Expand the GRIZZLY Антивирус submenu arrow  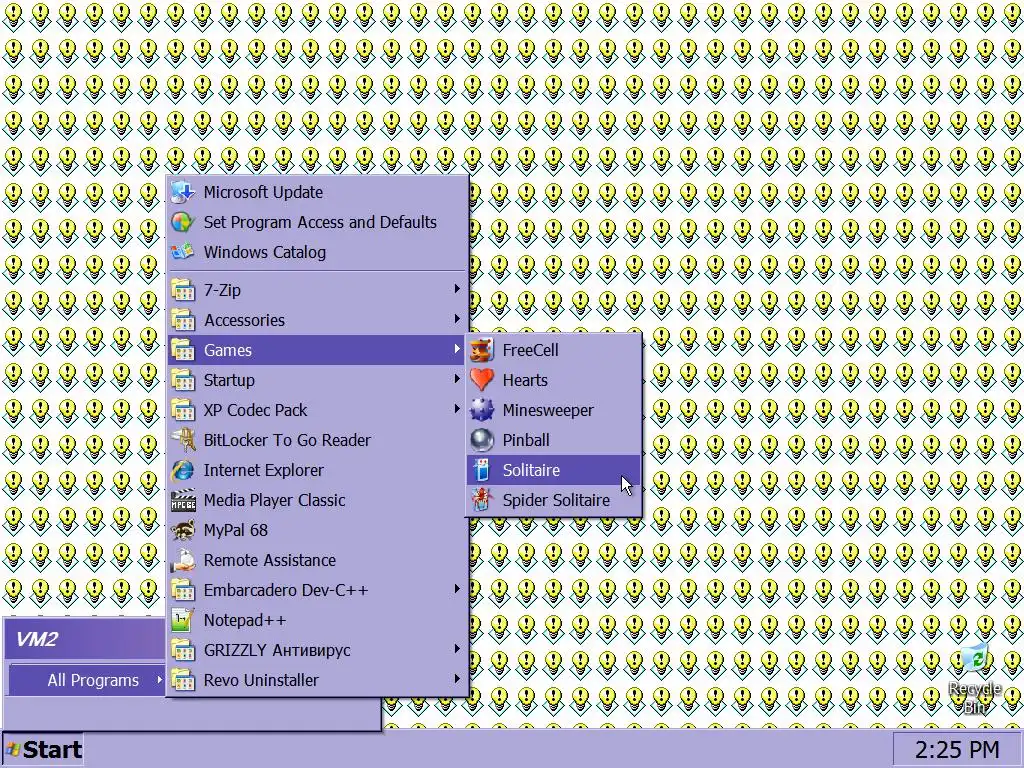[x=457, y=649]
